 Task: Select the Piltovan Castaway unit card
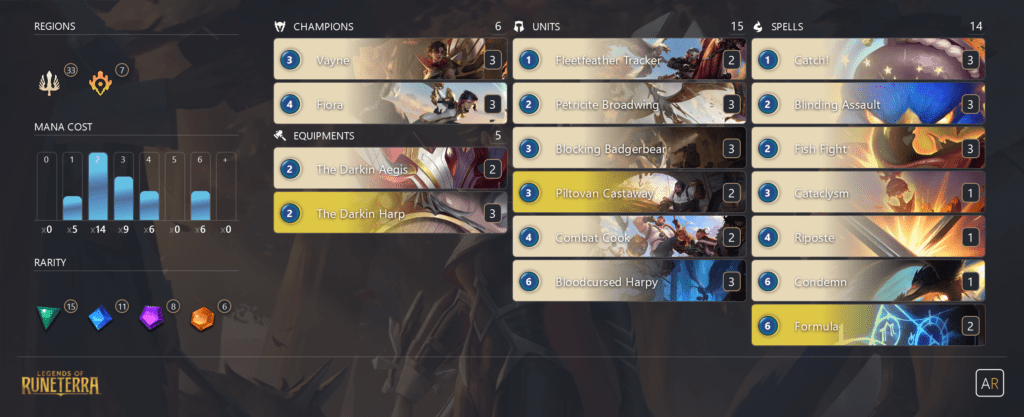[x=630, y=193]
